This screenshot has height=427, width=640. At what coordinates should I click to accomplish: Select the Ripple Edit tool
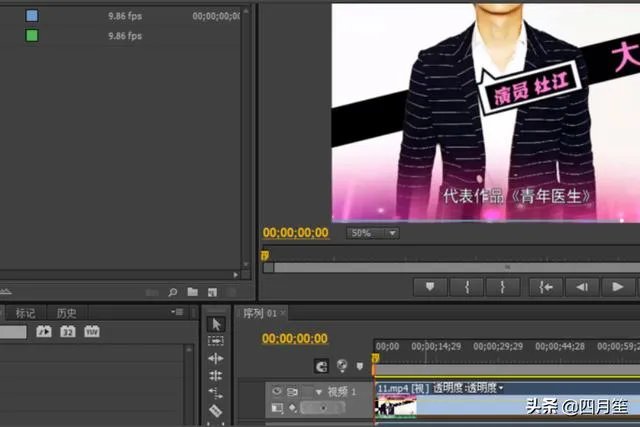(x=216, y=358)
